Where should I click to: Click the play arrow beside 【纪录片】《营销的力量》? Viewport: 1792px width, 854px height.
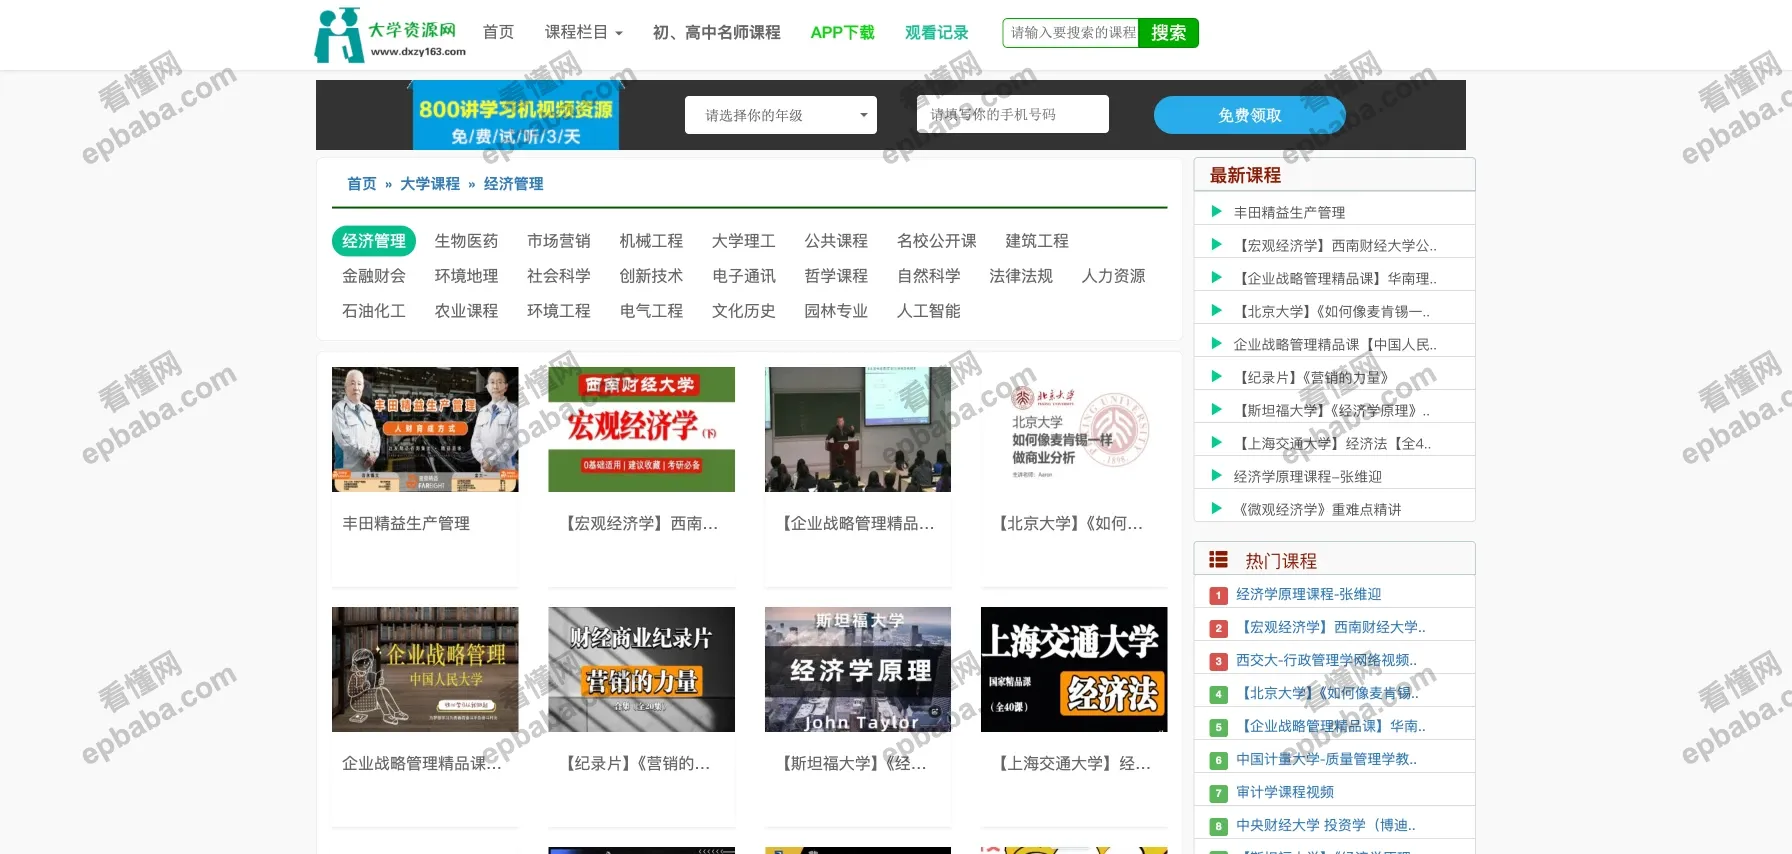[1217, 376]
